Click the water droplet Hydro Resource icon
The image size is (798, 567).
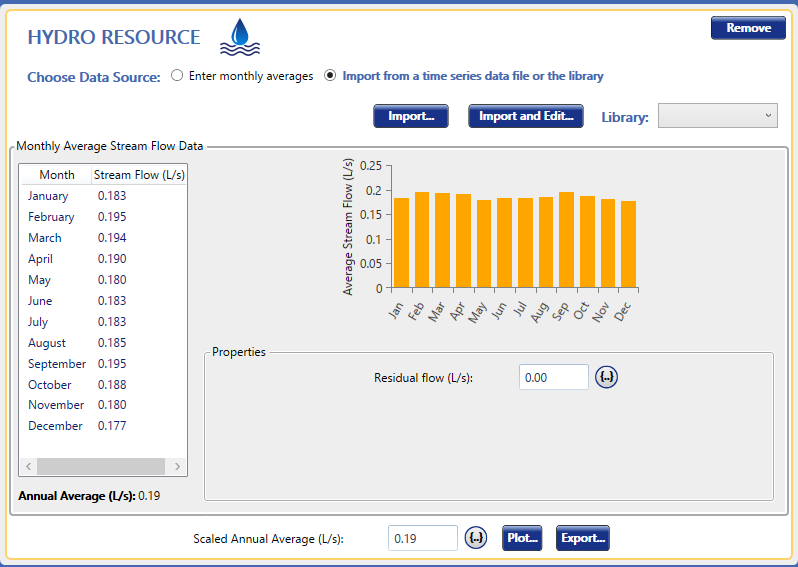(239, 37)
